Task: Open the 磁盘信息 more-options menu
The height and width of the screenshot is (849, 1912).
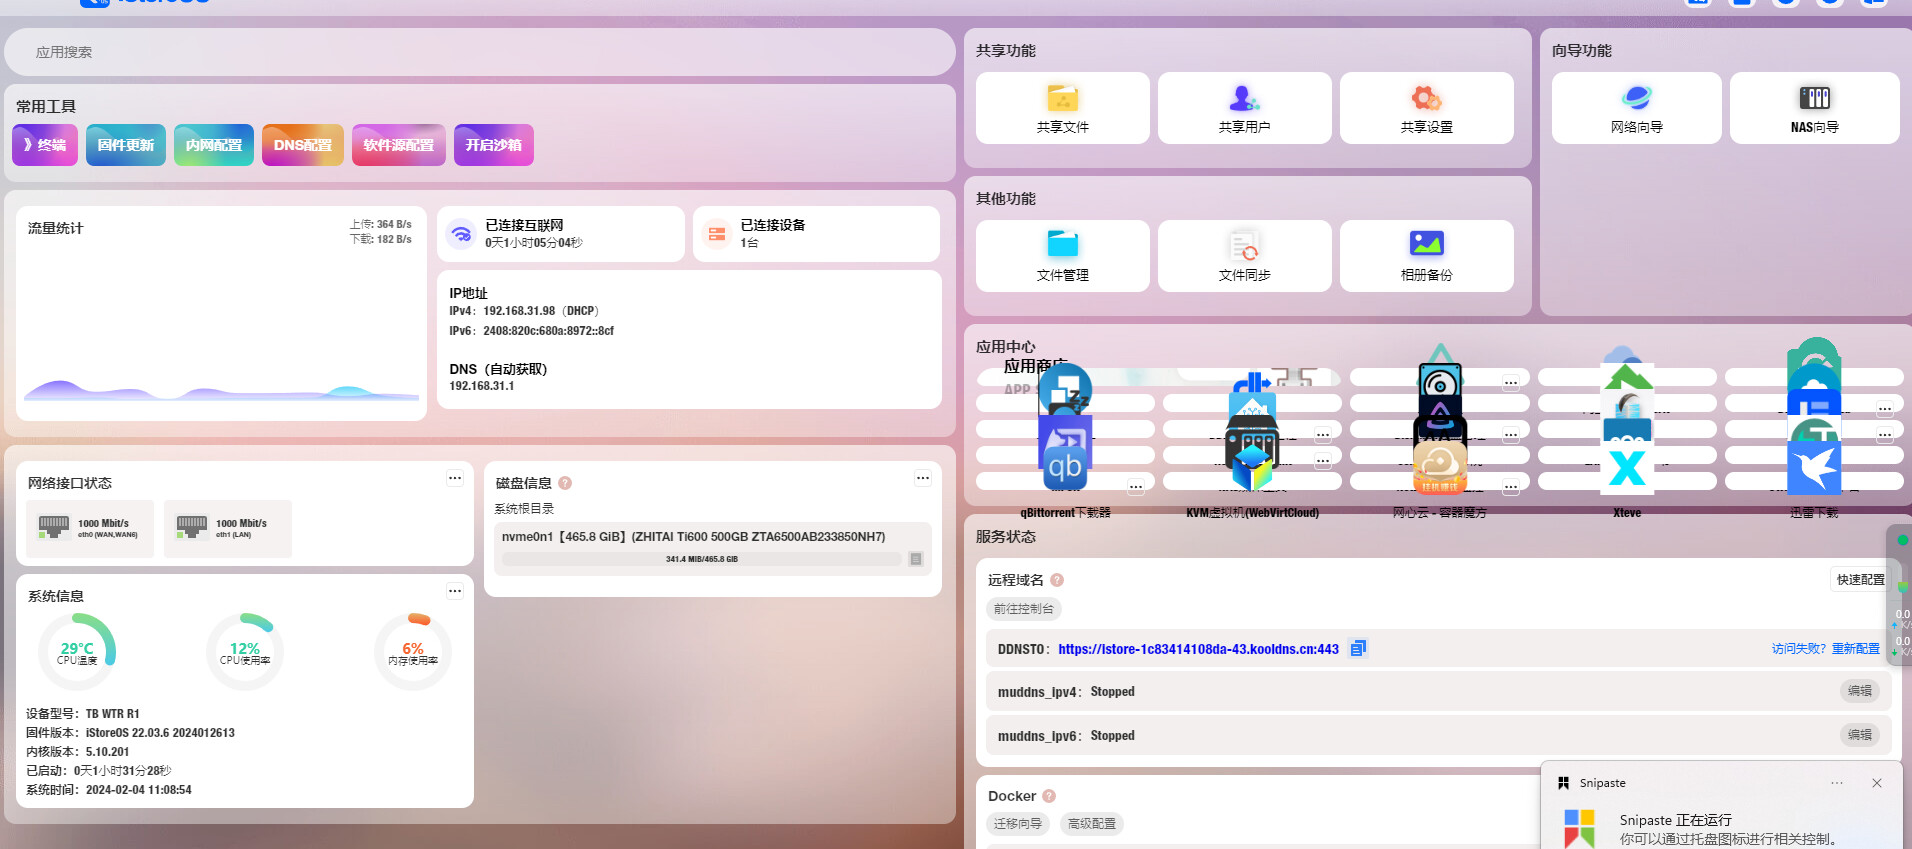Action: [923, 478]
